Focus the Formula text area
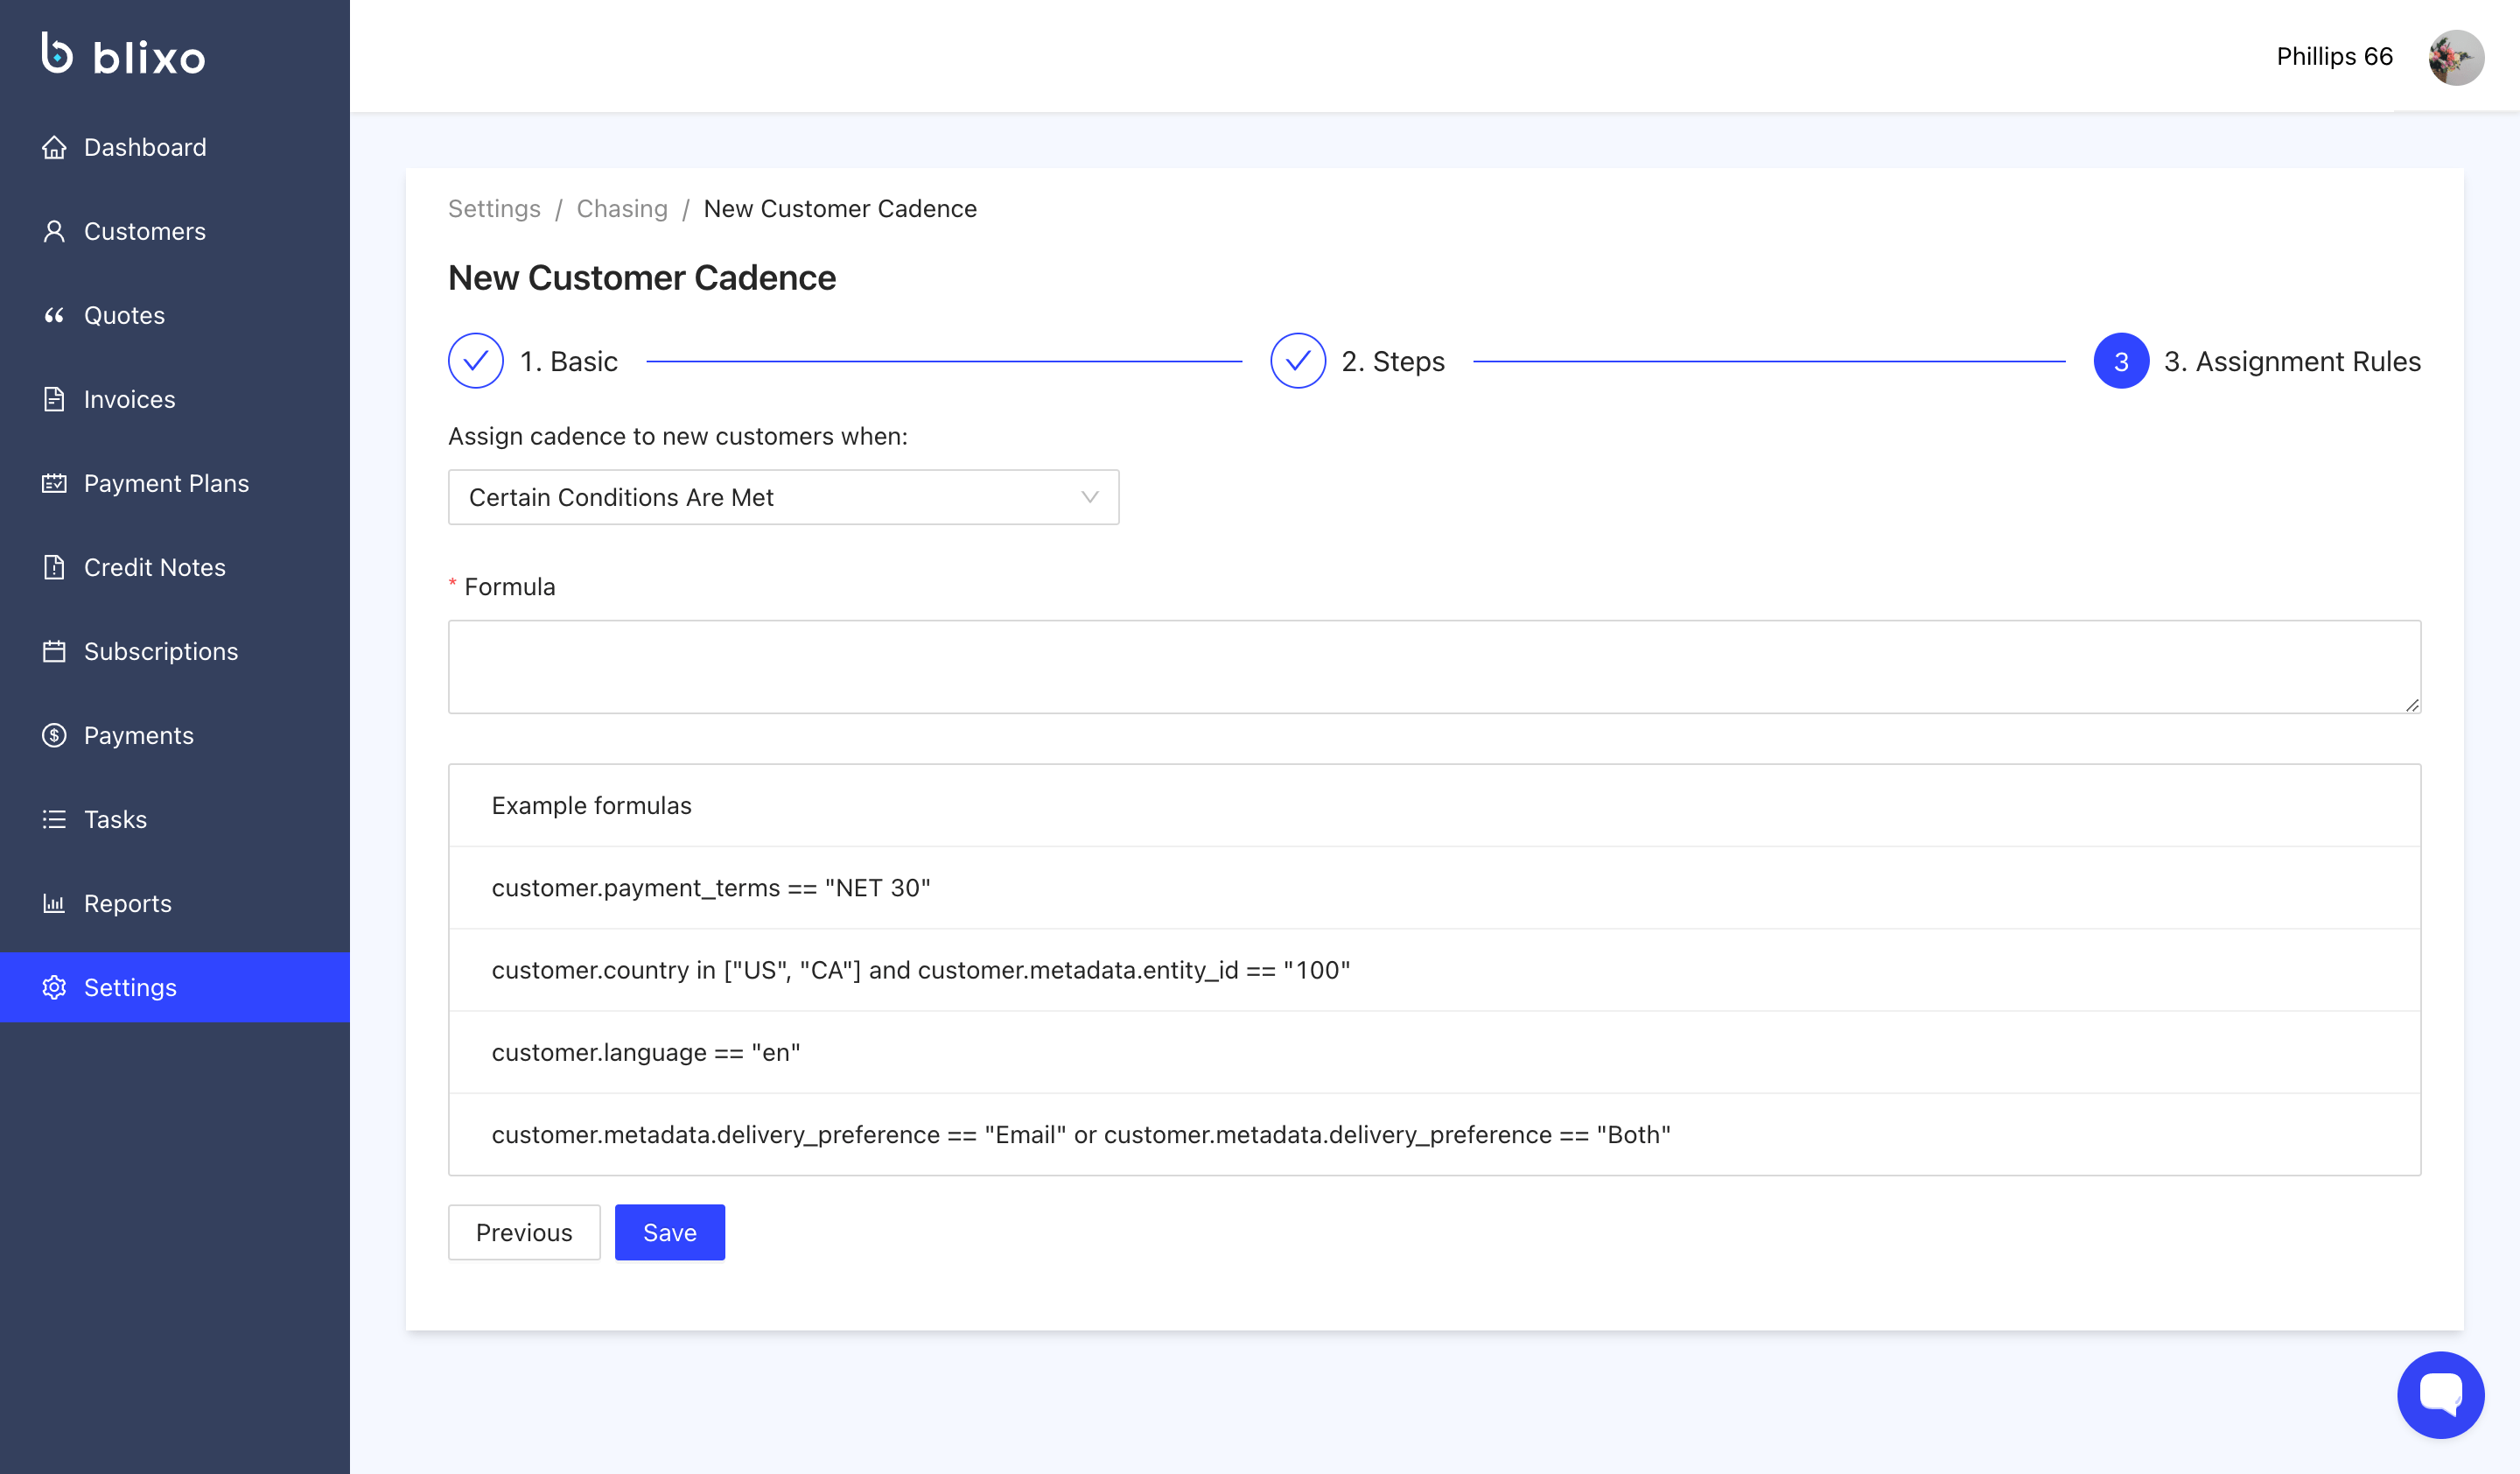Viewport: 2520px width, 1474px height. (1433, 666)
